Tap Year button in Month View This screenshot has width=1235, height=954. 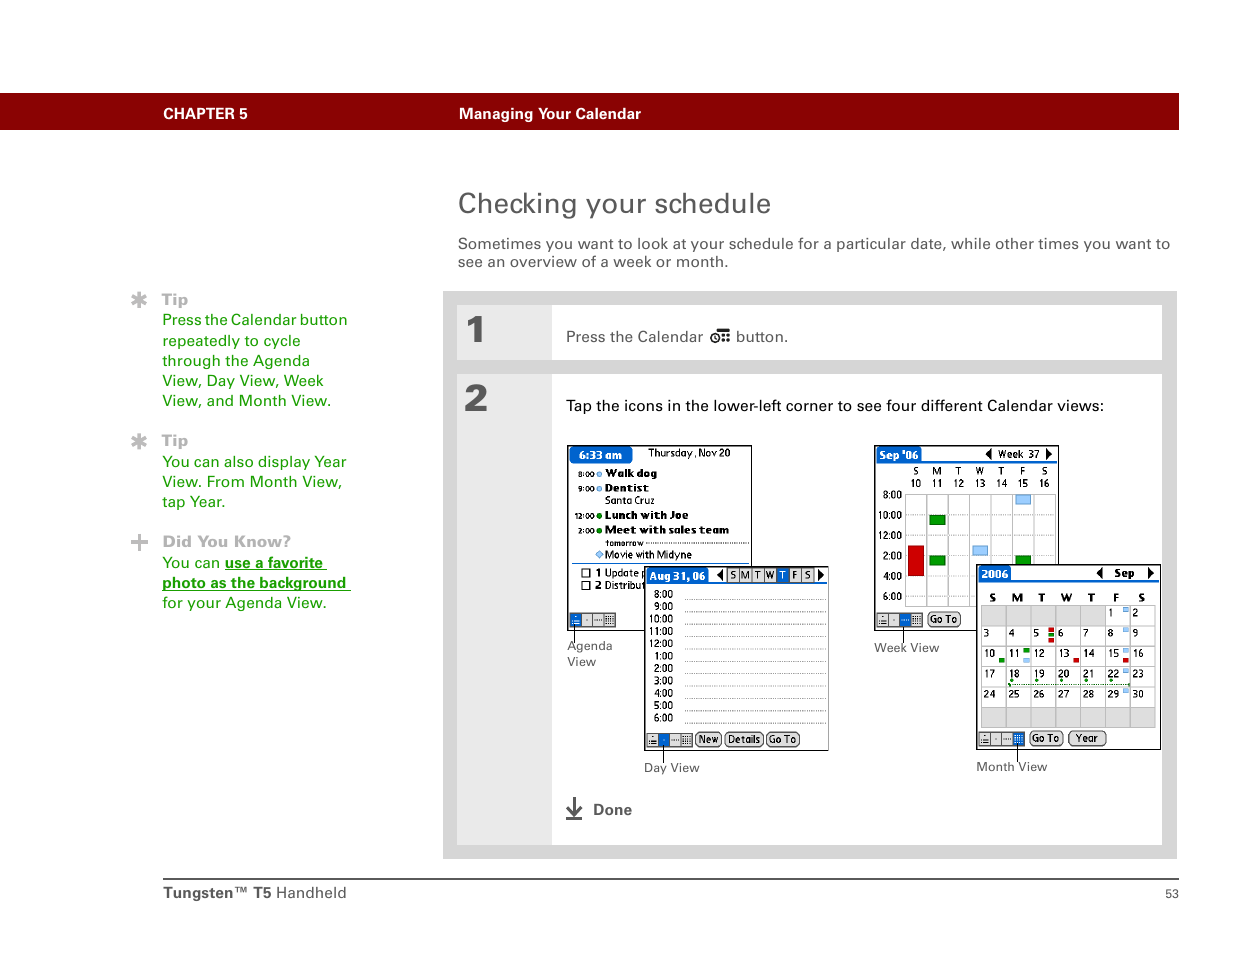pyautogui.click(x=1087, y=739)
